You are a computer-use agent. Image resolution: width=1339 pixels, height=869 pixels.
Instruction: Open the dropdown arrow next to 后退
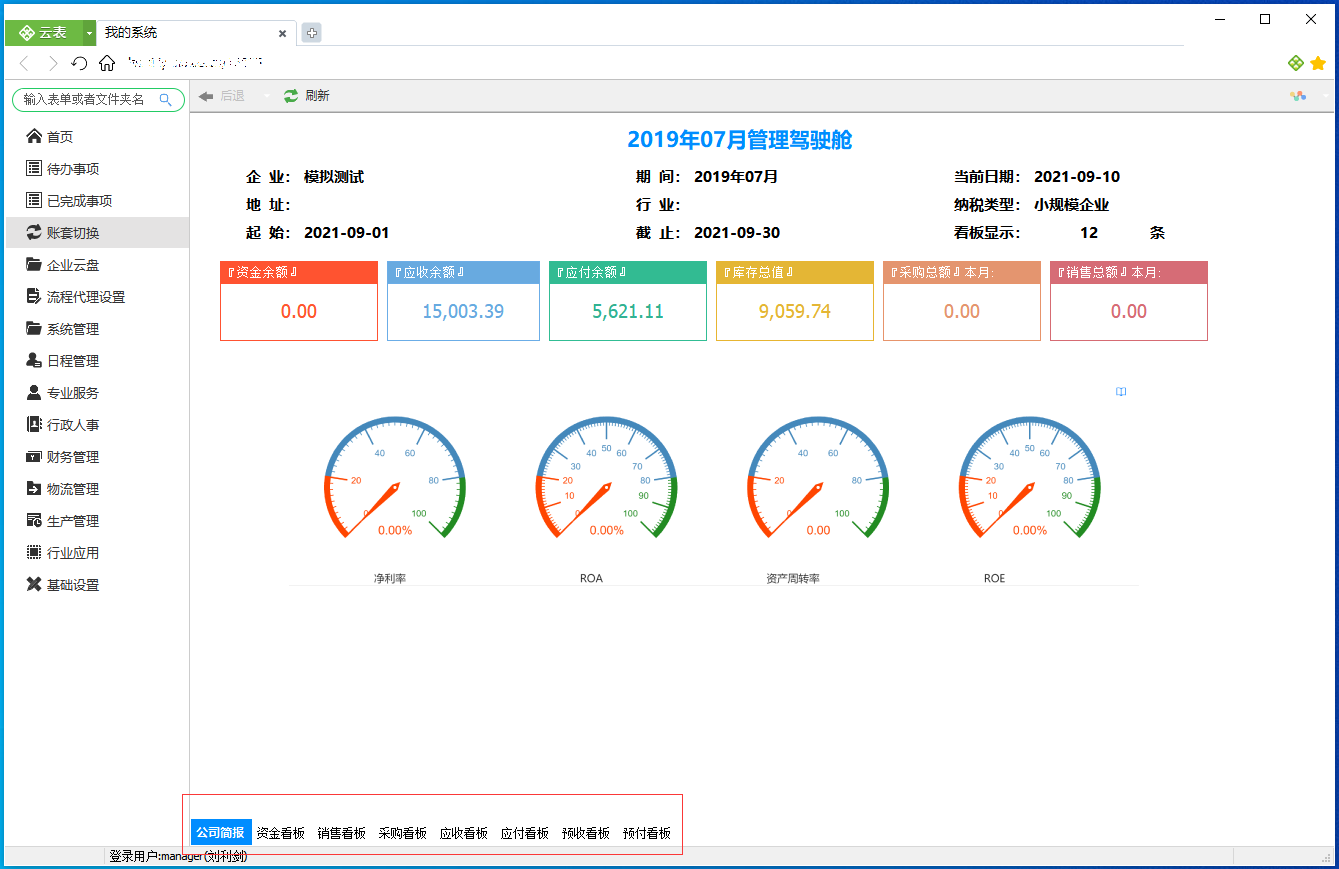point(266,96)
